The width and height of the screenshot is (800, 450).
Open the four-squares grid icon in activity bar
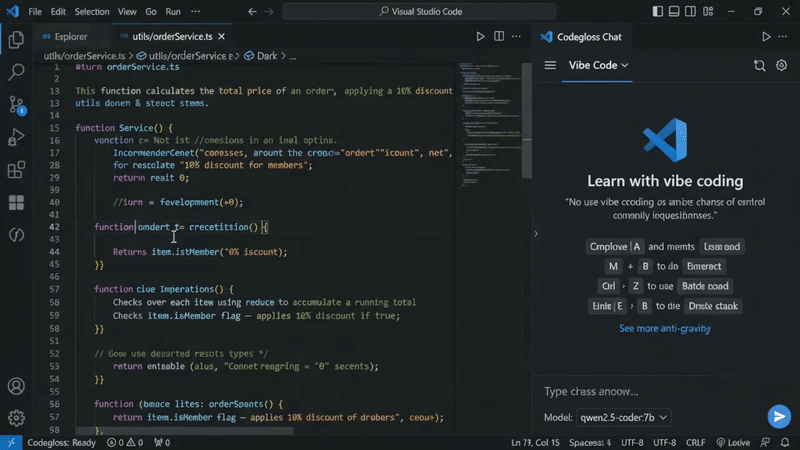click(16, 203)
